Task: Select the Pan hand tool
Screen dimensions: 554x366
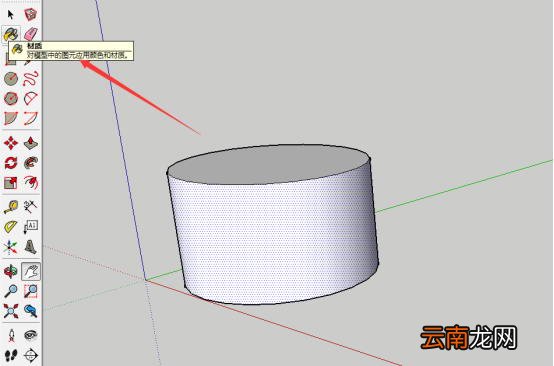Action: tap(31, 271)
